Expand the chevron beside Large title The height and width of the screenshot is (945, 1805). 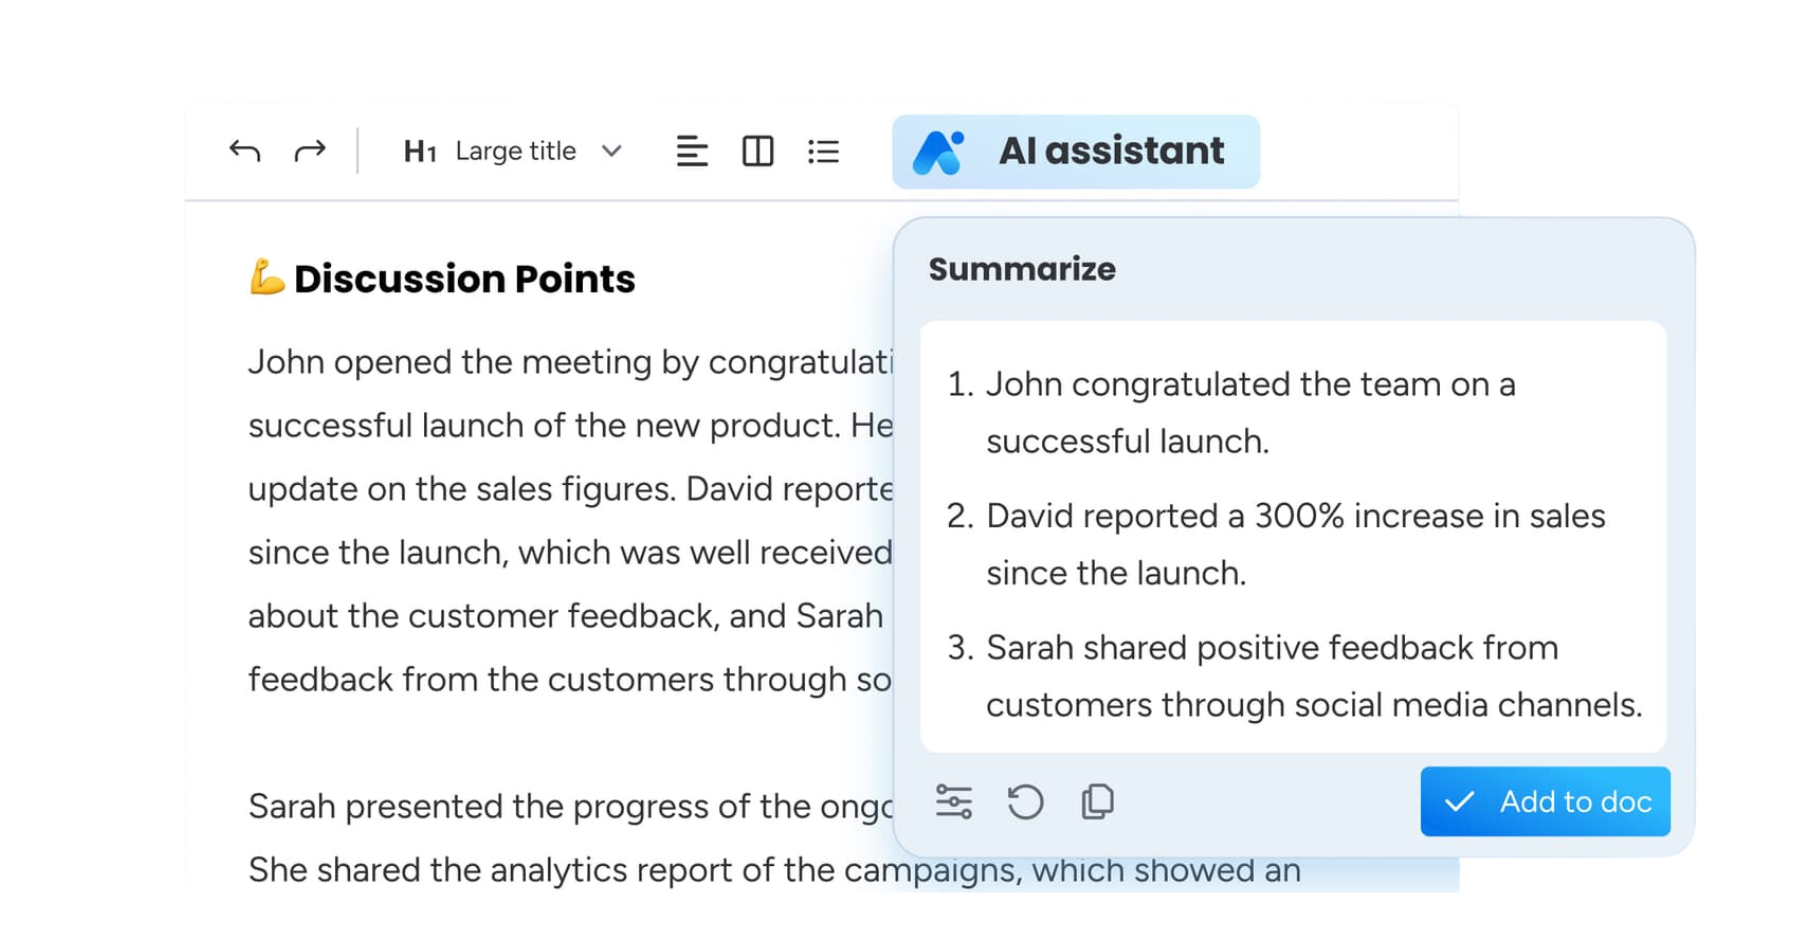coord(612,151)
